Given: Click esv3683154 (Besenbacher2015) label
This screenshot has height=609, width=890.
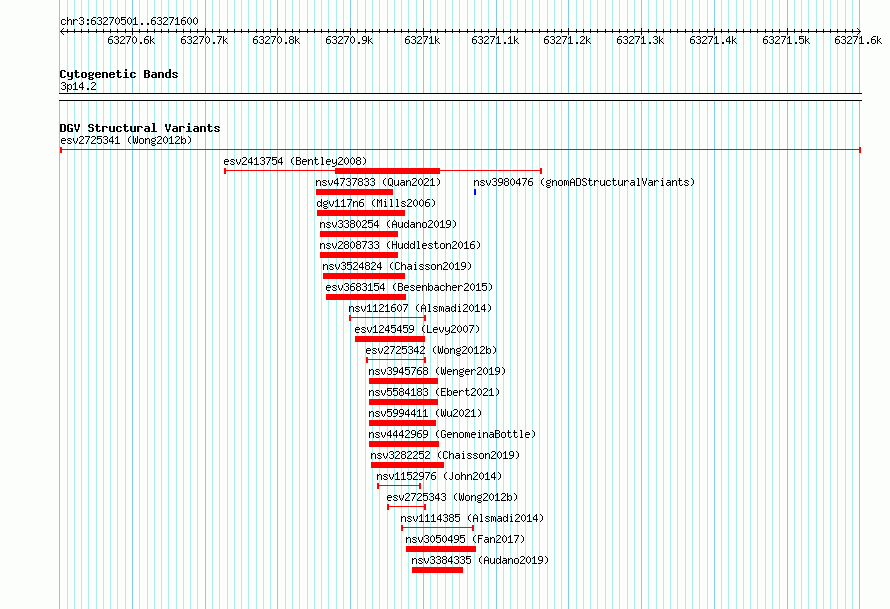Looking at the screenshot, I should click(x=409, y=287).
